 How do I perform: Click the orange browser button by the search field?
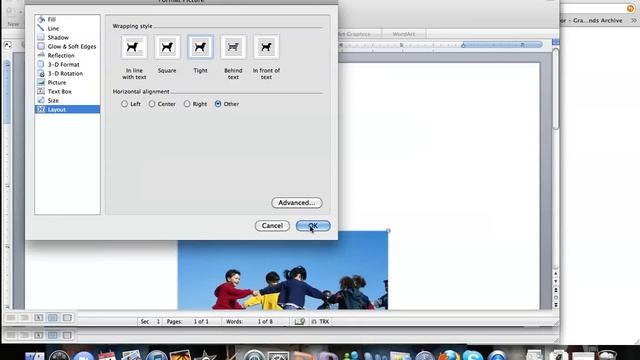click(x=630, y=8)
